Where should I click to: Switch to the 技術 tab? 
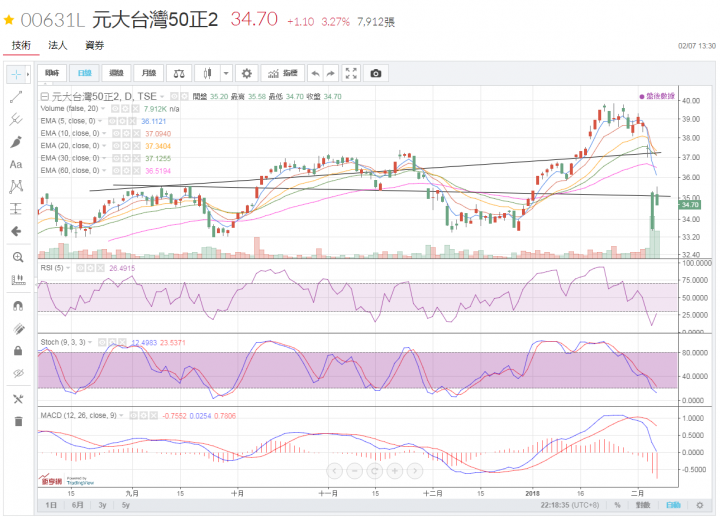21,45
